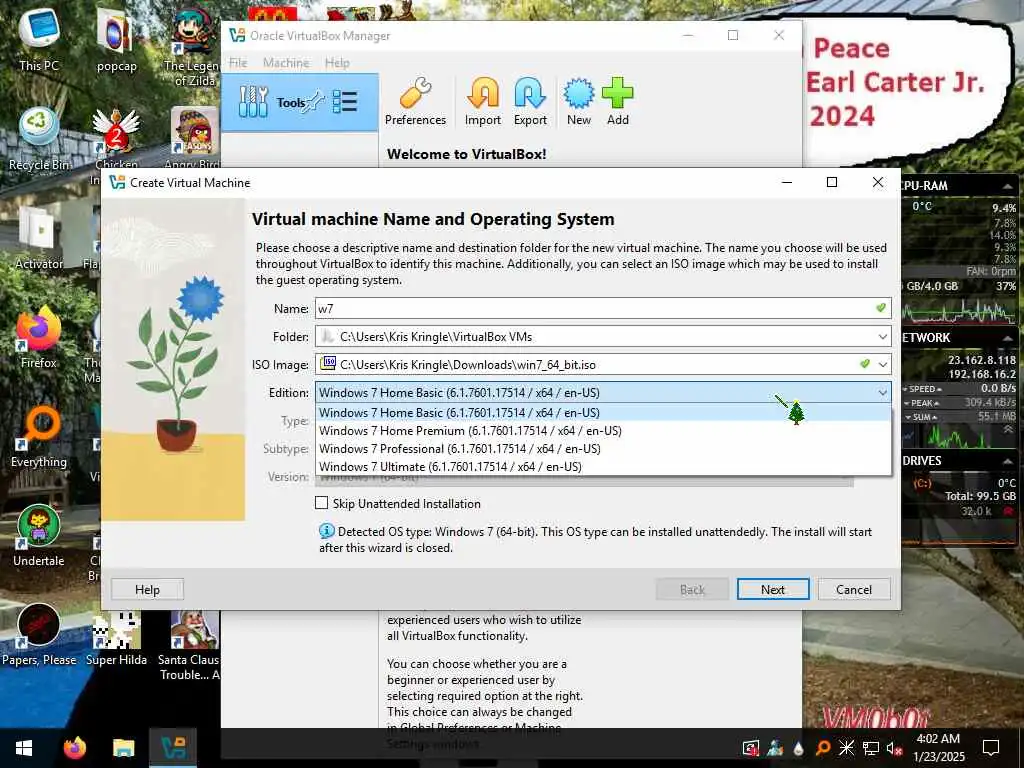Image resolution: width=1024 pixels, height=768 pixels.
Task: Open the Everything desktop shortcut
Action: click(39, 438)
